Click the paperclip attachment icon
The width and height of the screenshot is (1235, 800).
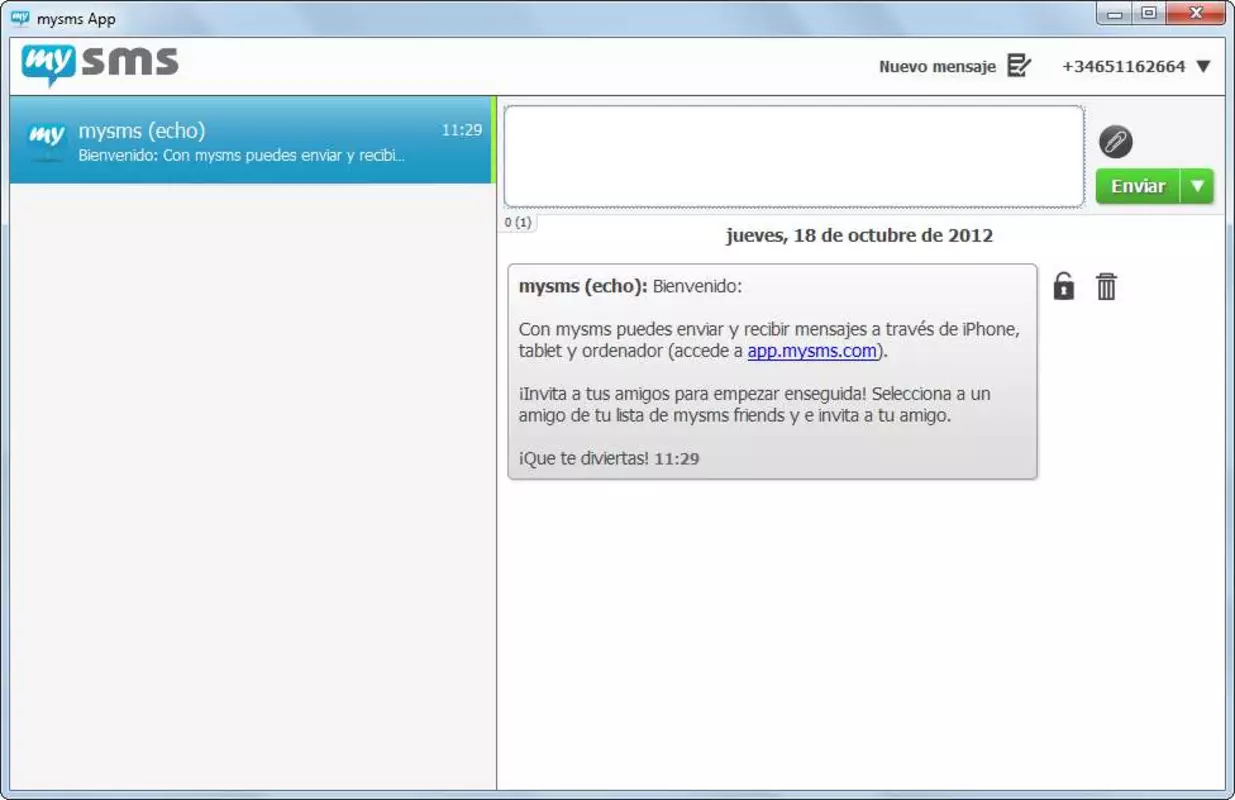[x=1115, y=142]
